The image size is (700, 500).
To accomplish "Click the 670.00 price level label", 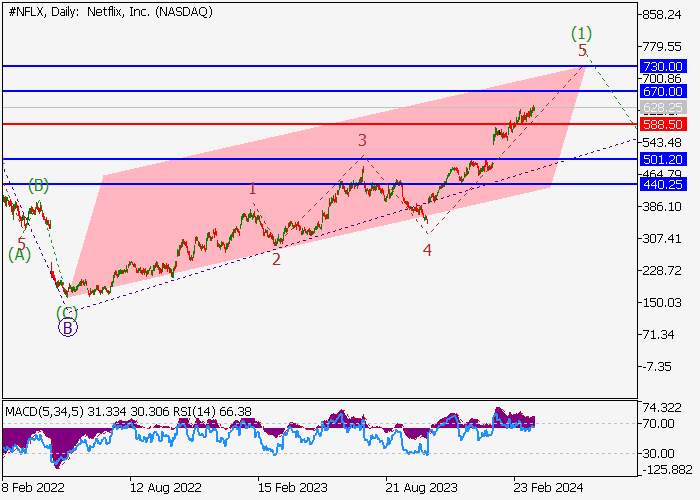I will point(663,92).
